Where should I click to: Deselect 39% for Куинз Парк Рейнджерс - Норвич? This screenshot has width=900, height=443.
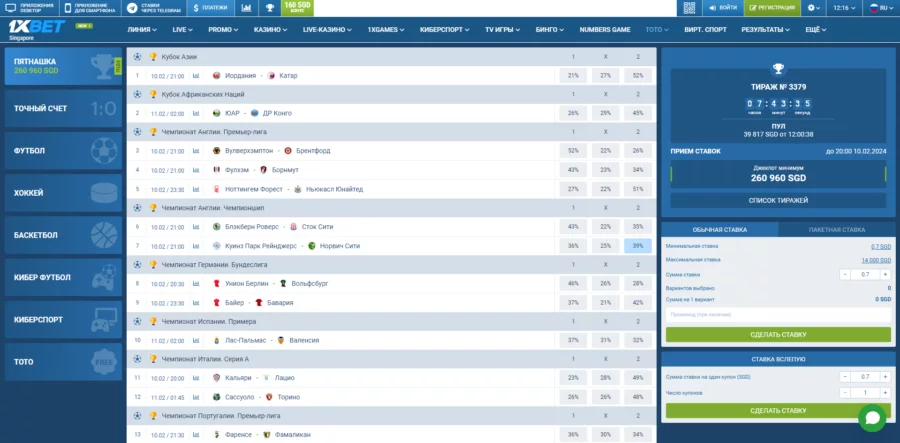tap(638, 246)
